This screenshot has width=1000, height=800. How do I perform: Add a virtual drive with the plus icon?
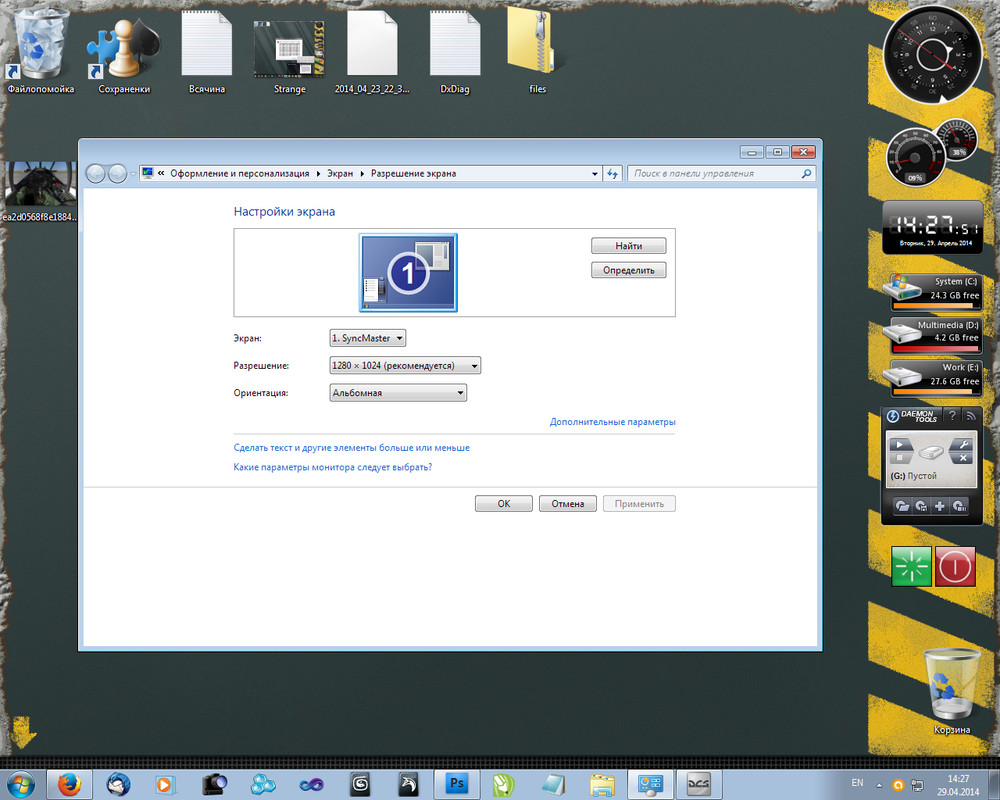pyautogui.click(x=939, y=506)
